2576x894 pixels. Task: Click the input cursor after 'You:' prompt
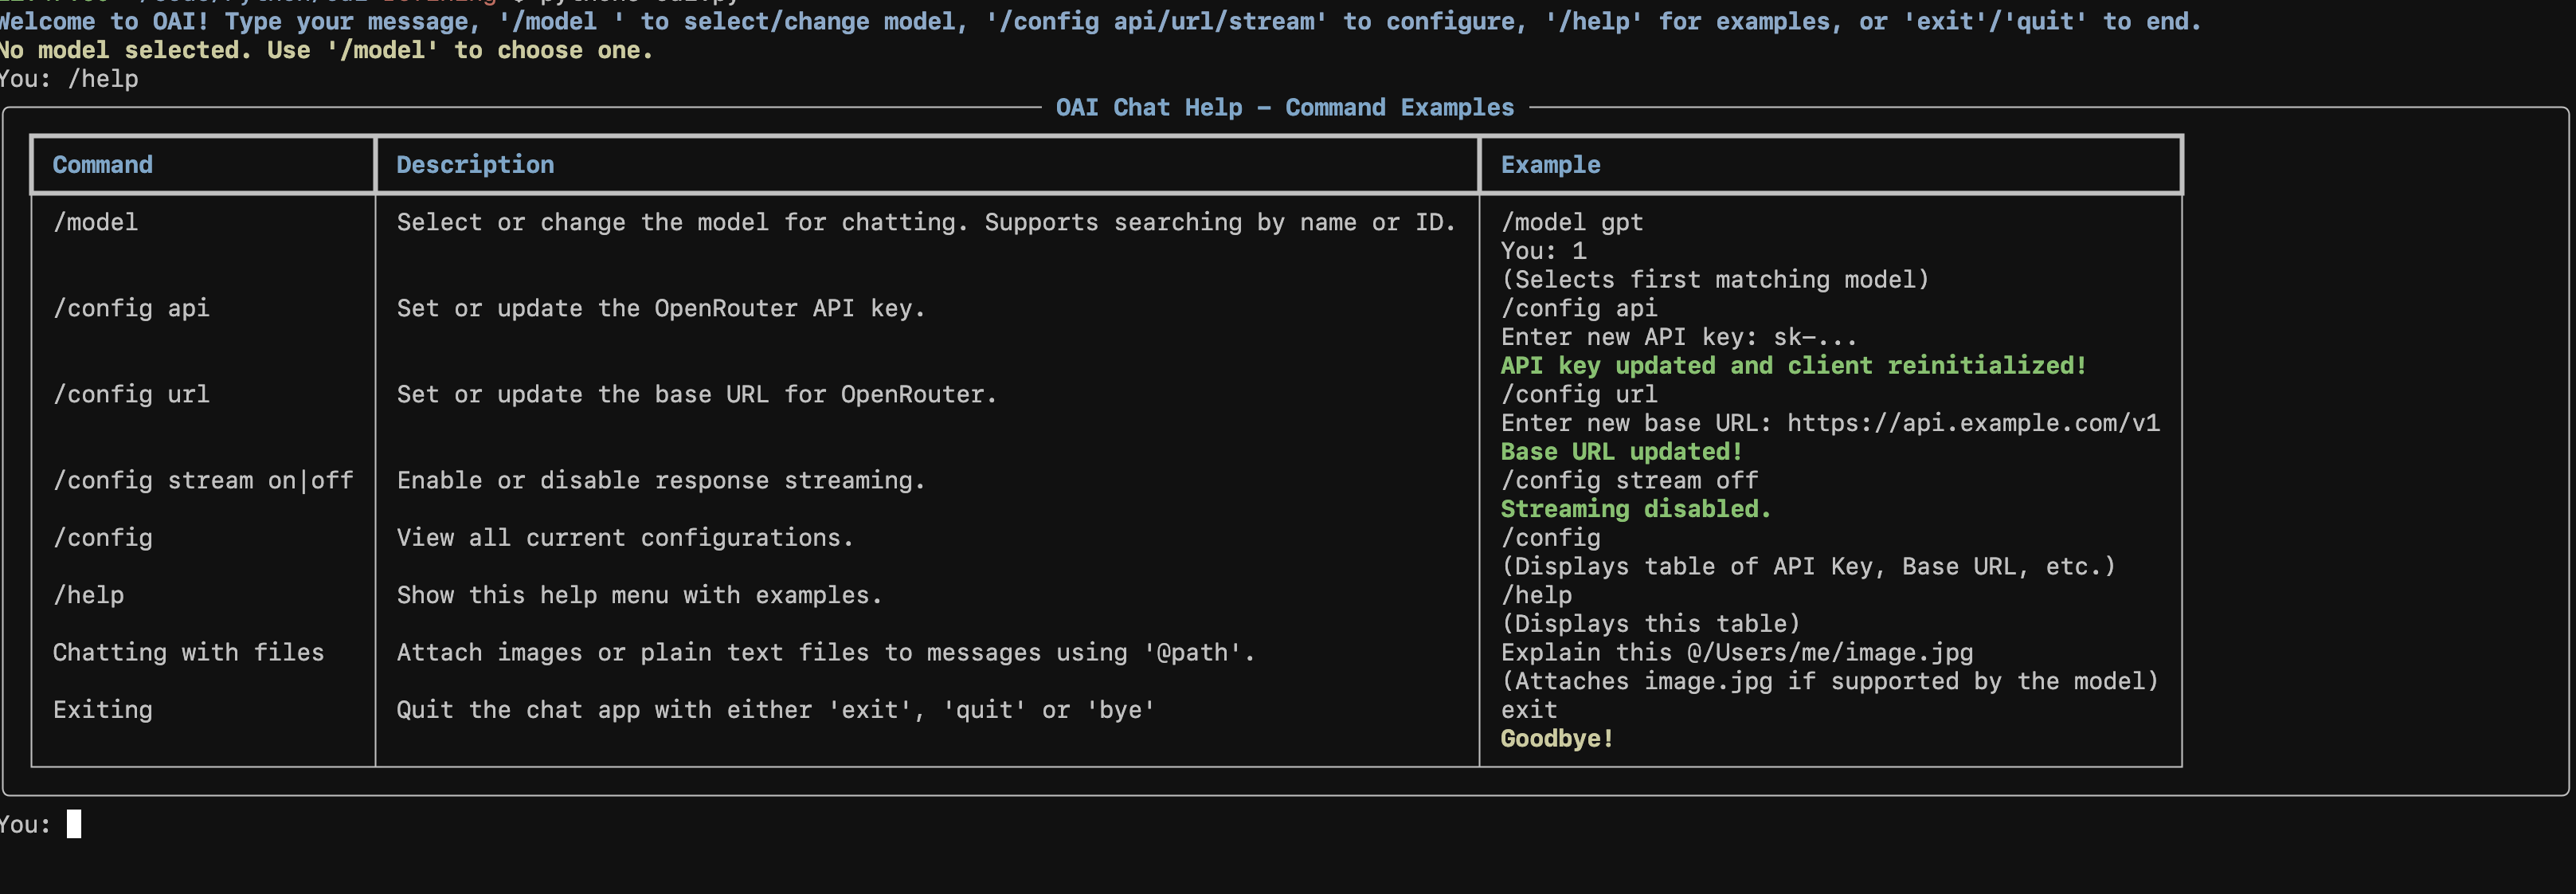point(74,824)
